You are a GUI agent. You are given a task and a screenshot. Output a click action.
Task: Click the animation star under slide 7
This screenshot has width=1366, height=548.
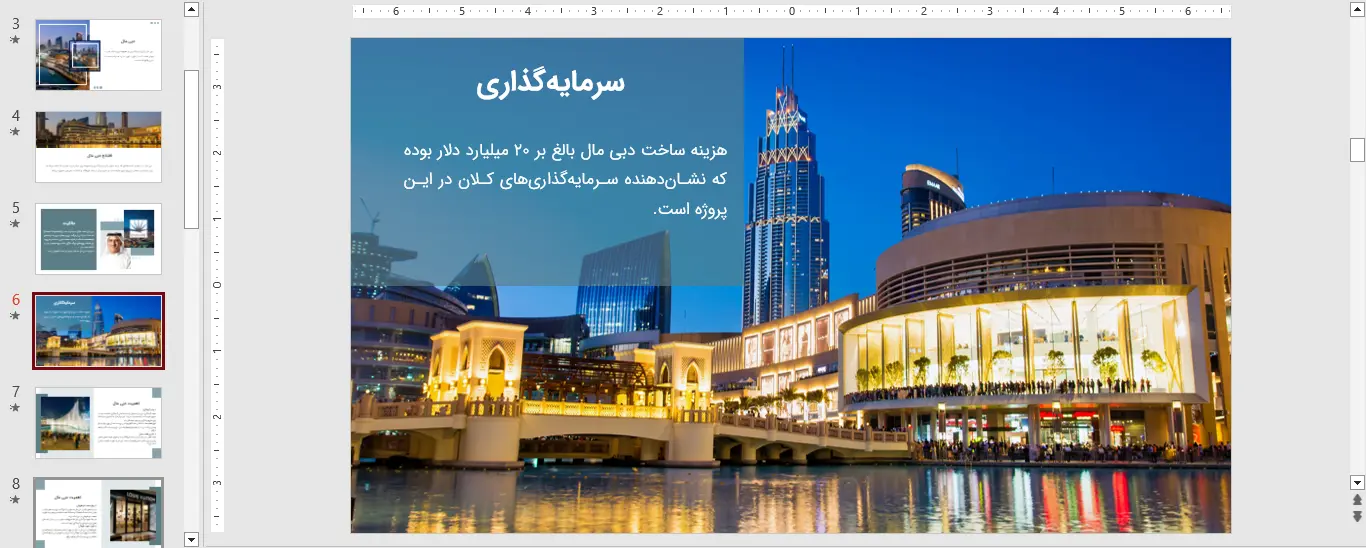pos(15,408)
